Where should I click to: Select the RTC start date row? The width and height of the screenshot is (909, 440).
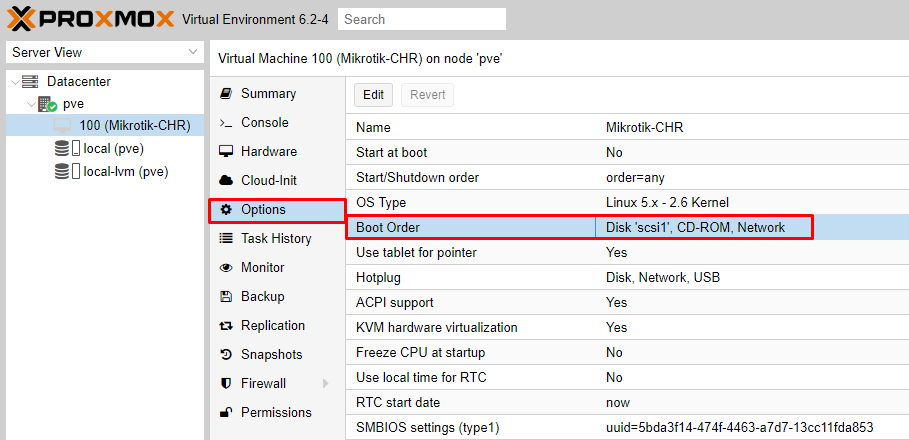627,402
